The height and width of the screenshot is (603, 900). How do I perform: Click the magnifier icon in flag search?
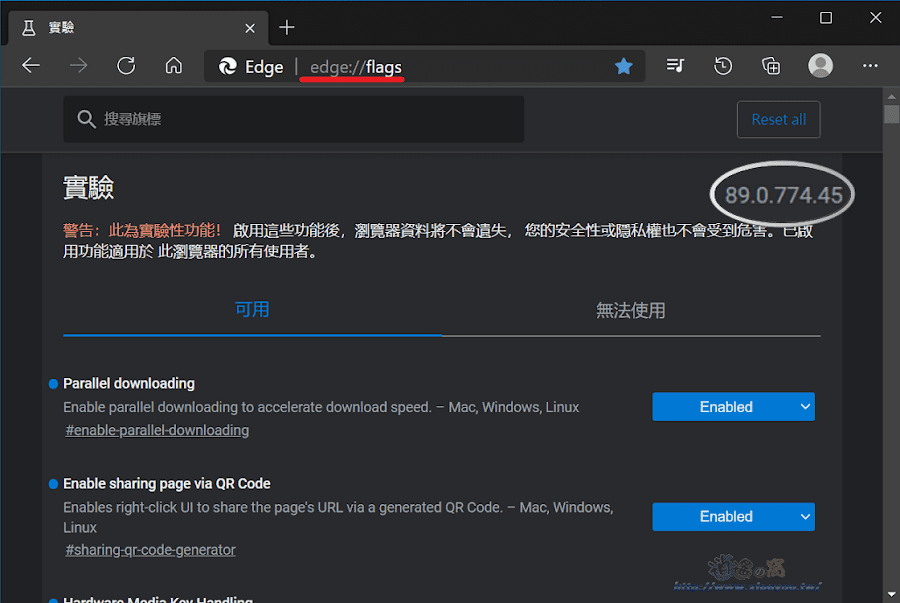[x=86, y=119]
